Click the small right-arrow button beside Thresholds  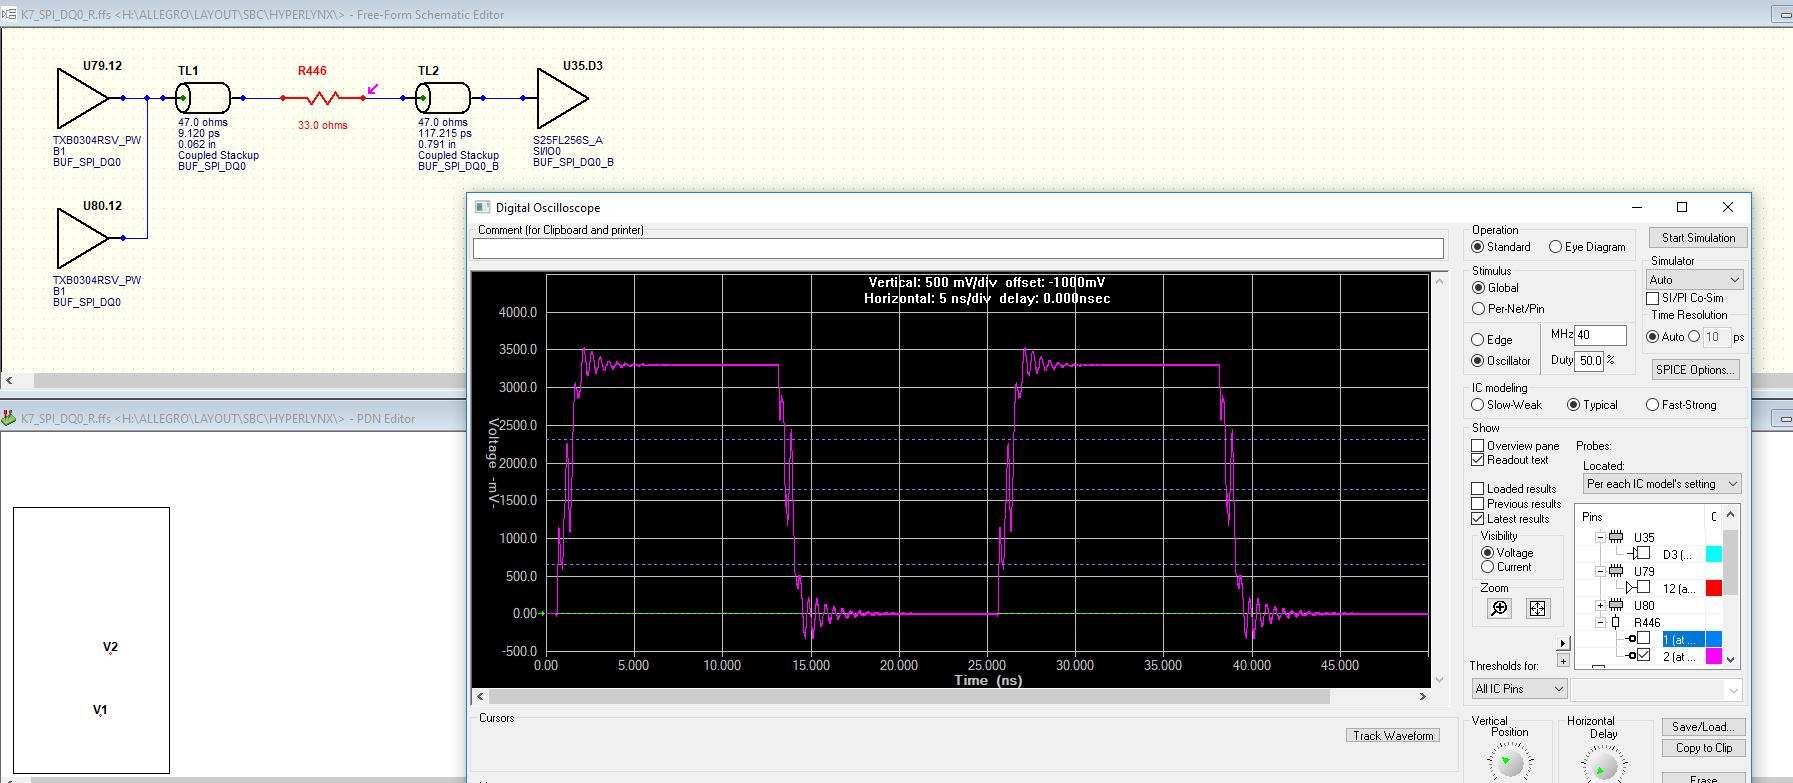(1564, 644)
